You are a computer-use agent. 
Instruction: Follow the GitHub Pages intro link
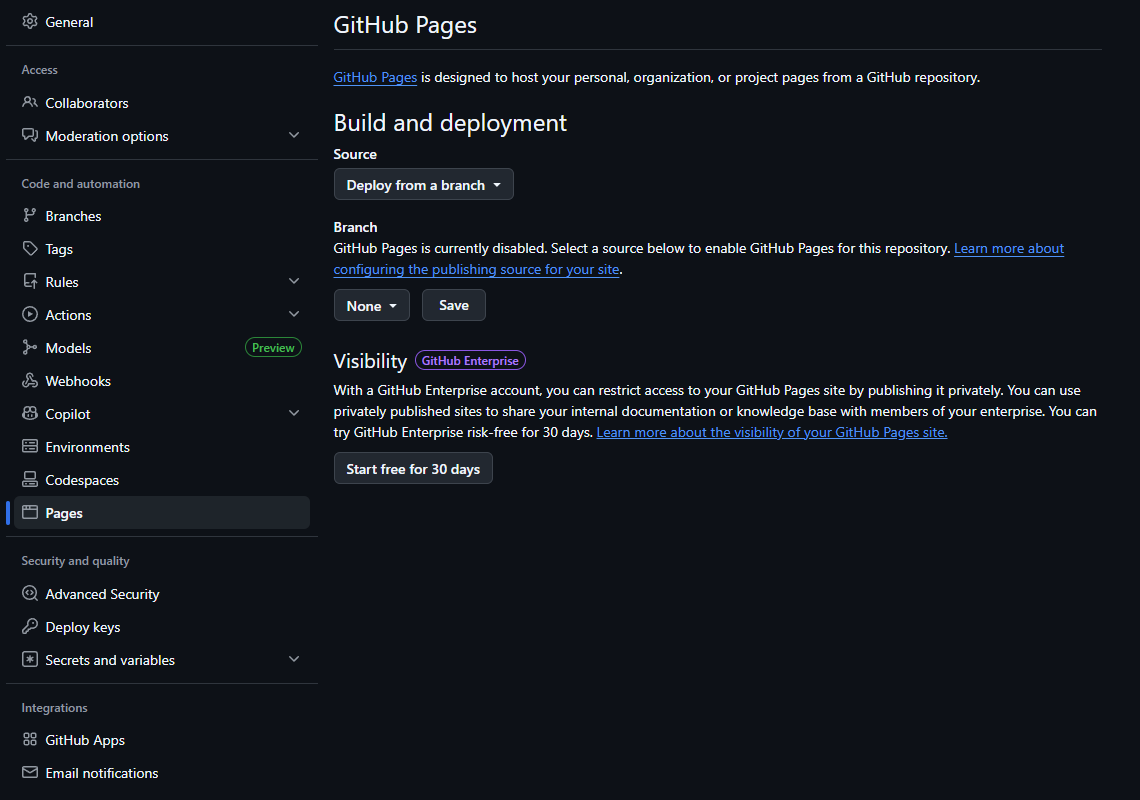coord(375,77)
